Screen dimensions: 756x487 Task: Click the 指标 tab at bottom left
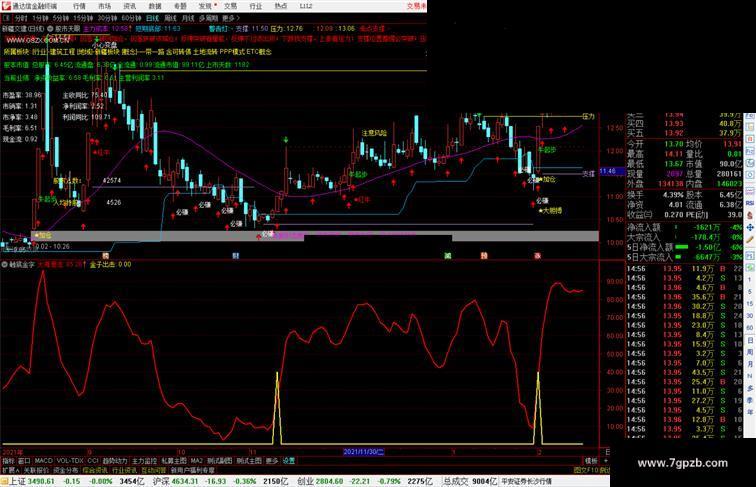[x=9, y=461]
